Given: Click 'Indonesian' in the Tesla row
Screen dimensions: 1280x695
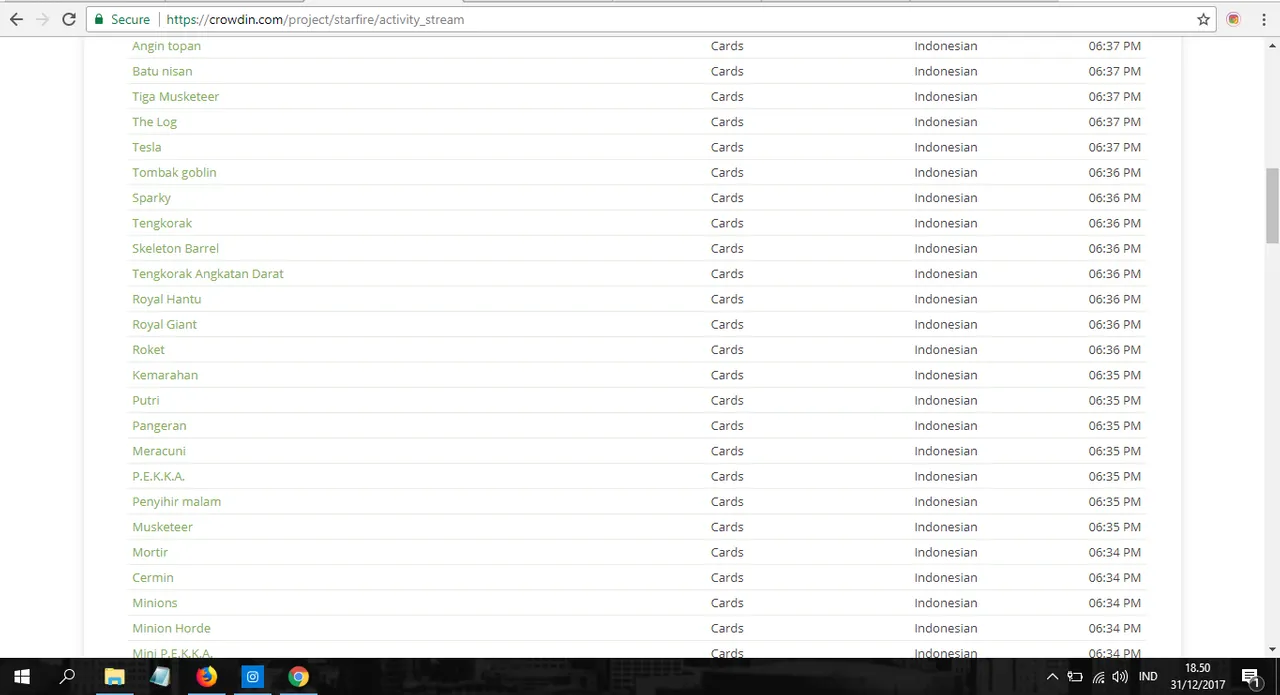Looking at the screenshot, I should click(x=945, y=147).
